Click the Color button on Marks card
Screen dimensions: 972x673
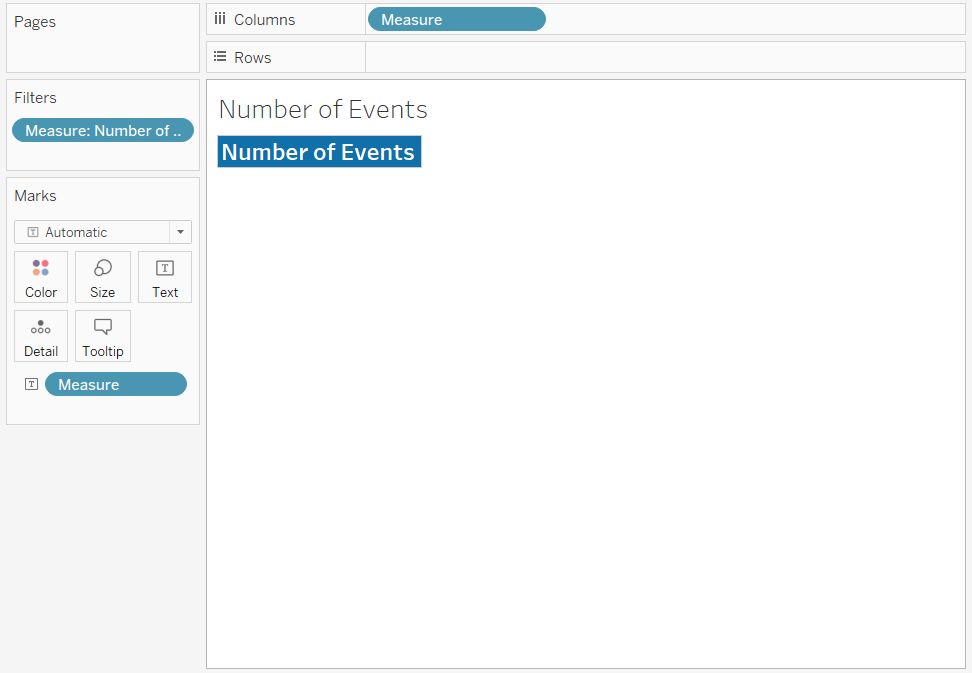click(x=41, y=277)
